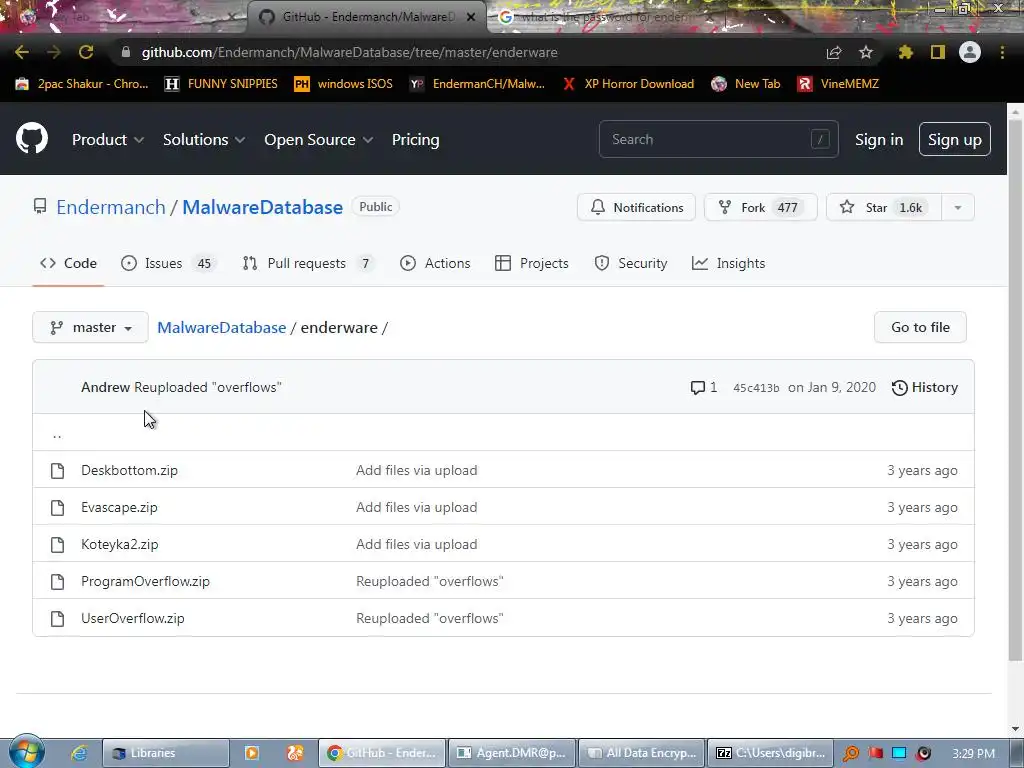Open the Endermanch owner link
Screen dimensions: 1024x768
point(110,207)
